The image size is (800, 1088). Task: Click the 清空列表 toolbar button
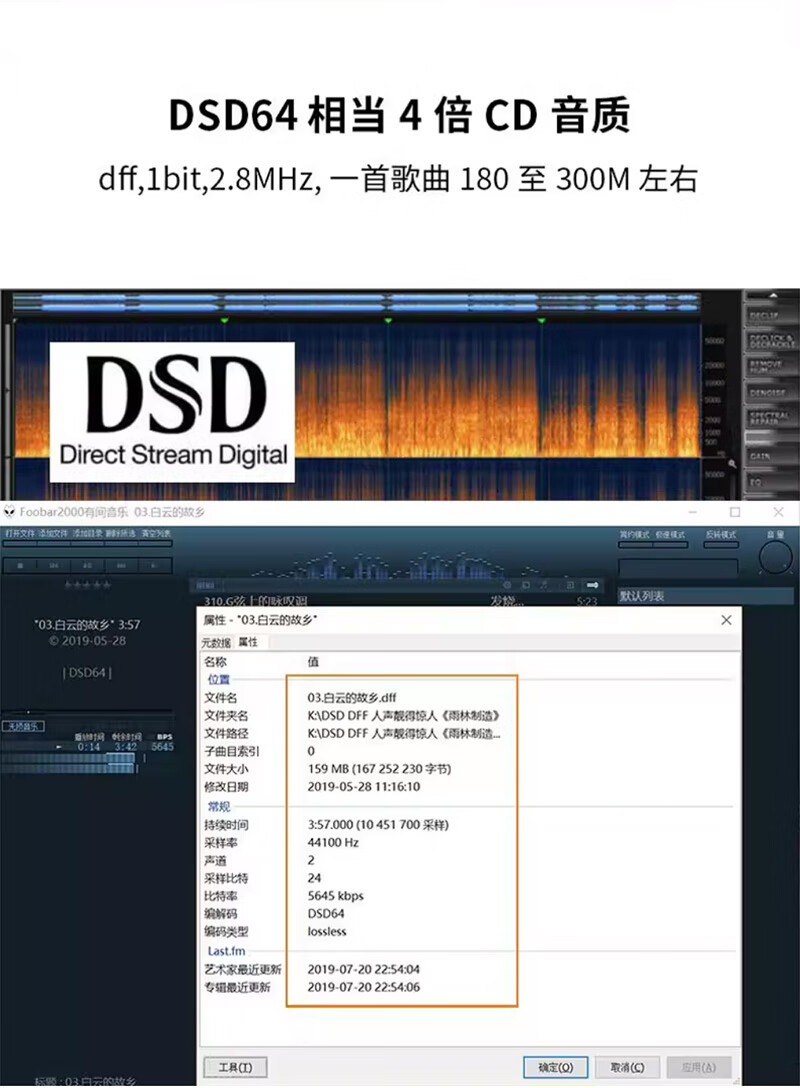coord(155,534)
